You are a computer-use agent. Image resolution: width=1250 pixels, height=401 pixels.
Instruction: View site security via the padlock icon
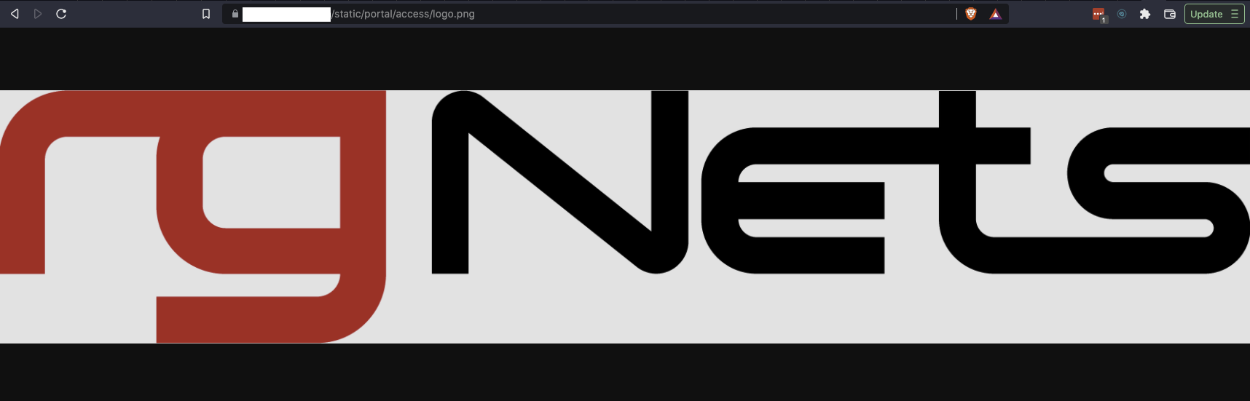tap(235, 14)
